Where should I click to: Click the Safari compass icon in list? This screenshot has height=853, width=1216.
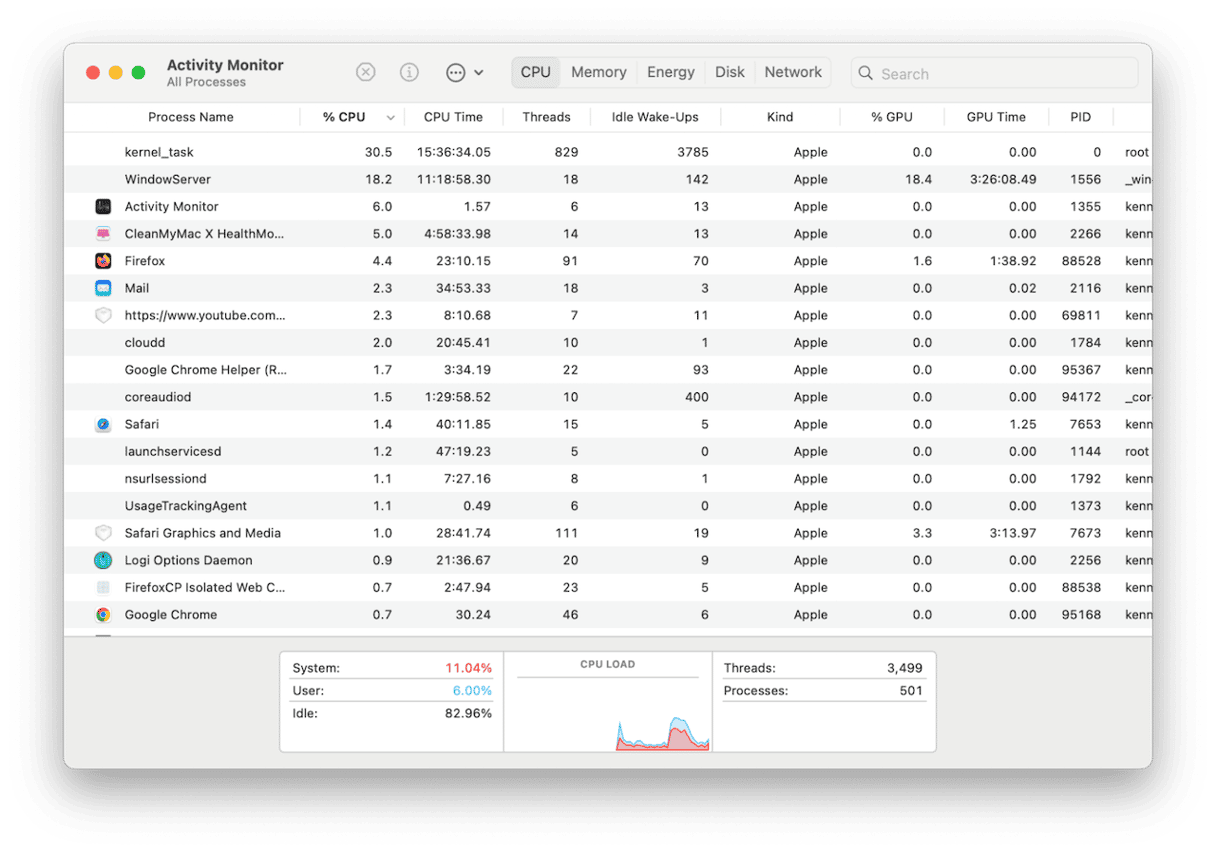[x=103, y=424]
